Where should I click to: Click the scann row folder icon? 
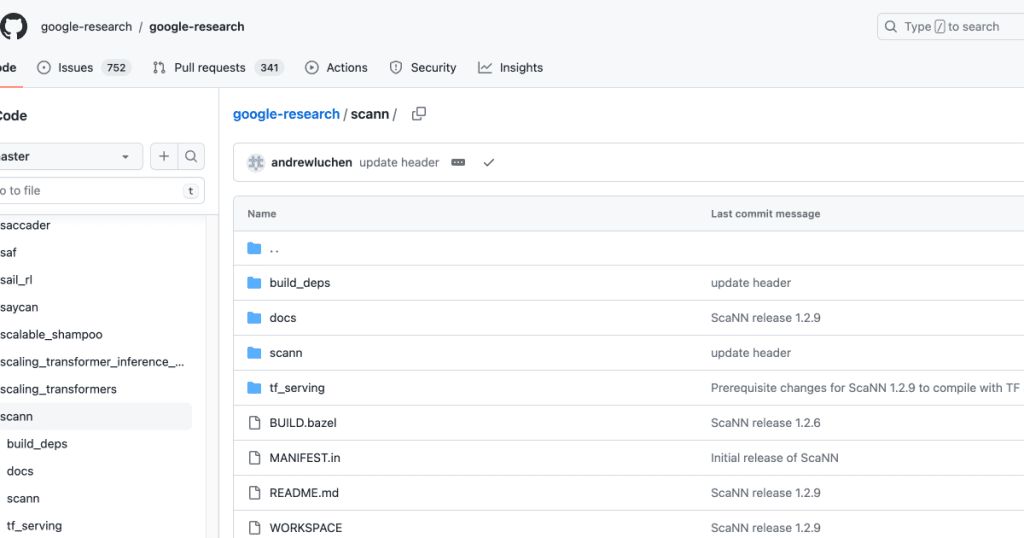255,353
